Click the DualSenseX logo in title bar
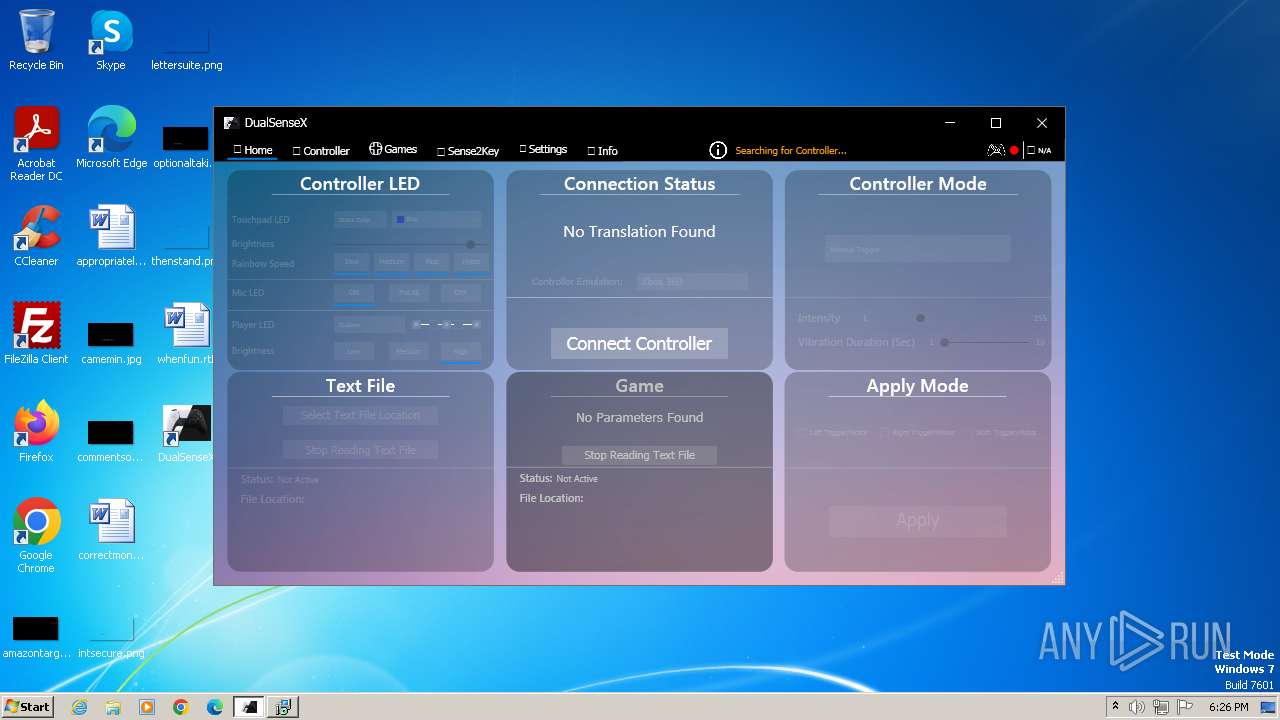Screen dimensions: 1280x720 230,123
